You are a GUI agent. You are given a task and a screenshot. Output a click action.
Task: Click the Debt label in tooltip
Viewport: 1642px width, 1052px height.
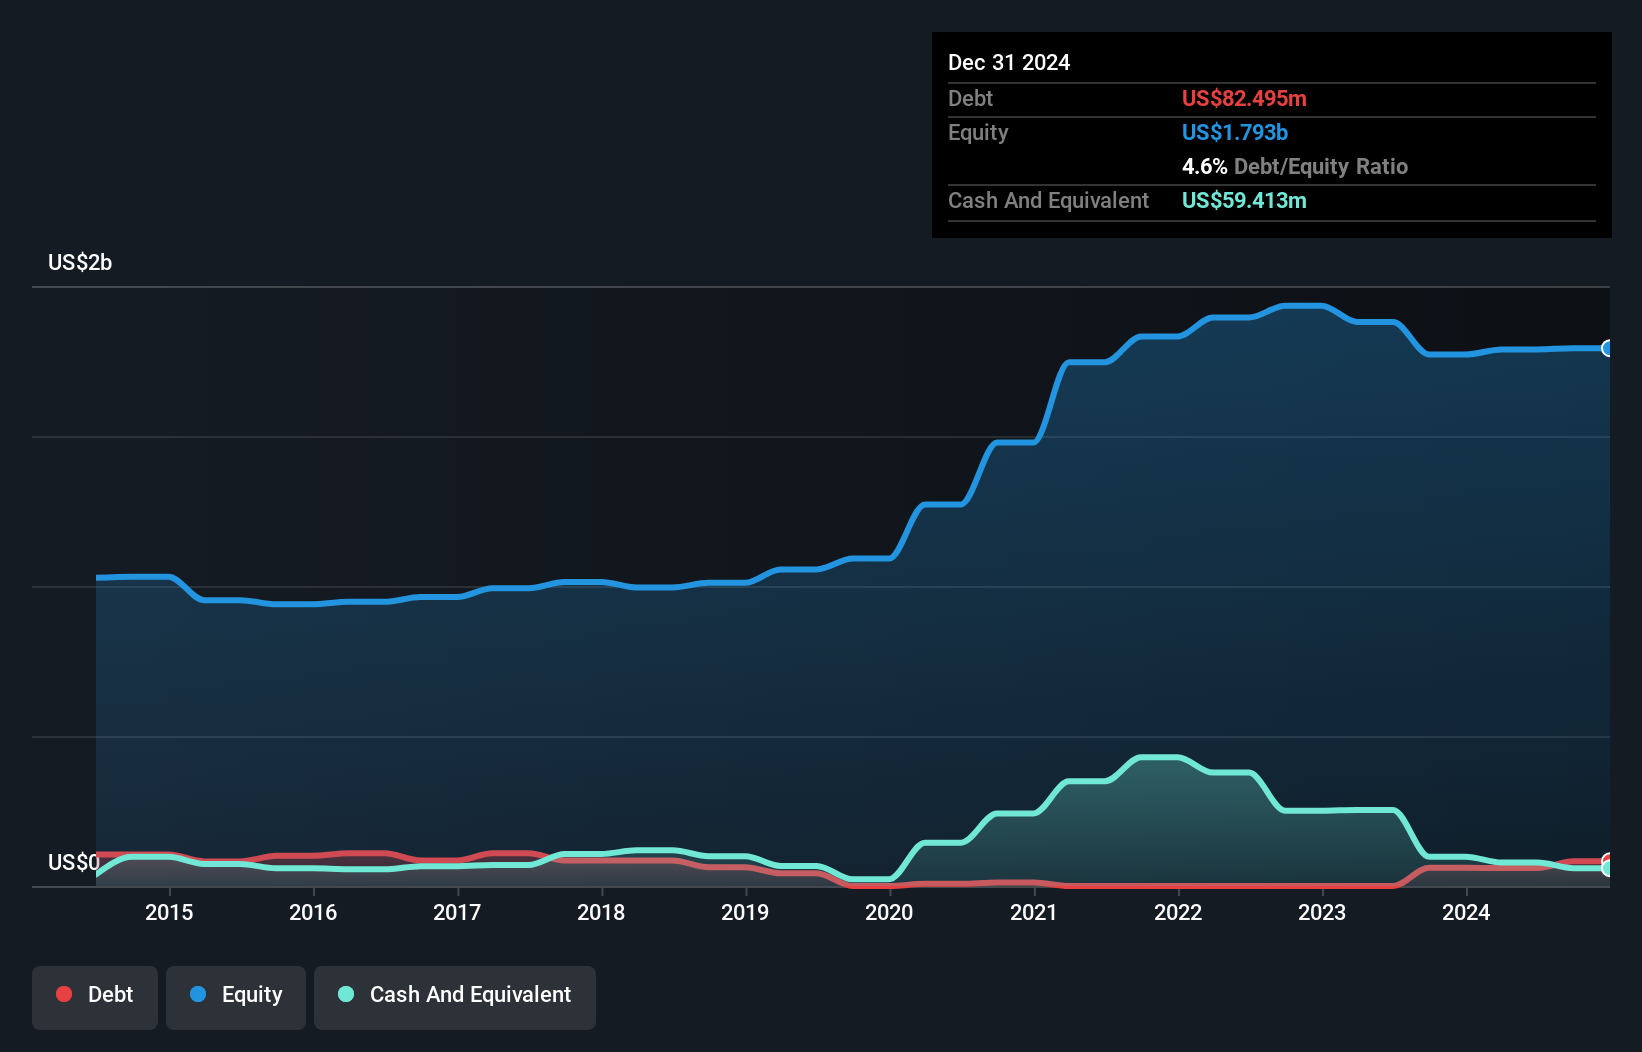(970, 98)
